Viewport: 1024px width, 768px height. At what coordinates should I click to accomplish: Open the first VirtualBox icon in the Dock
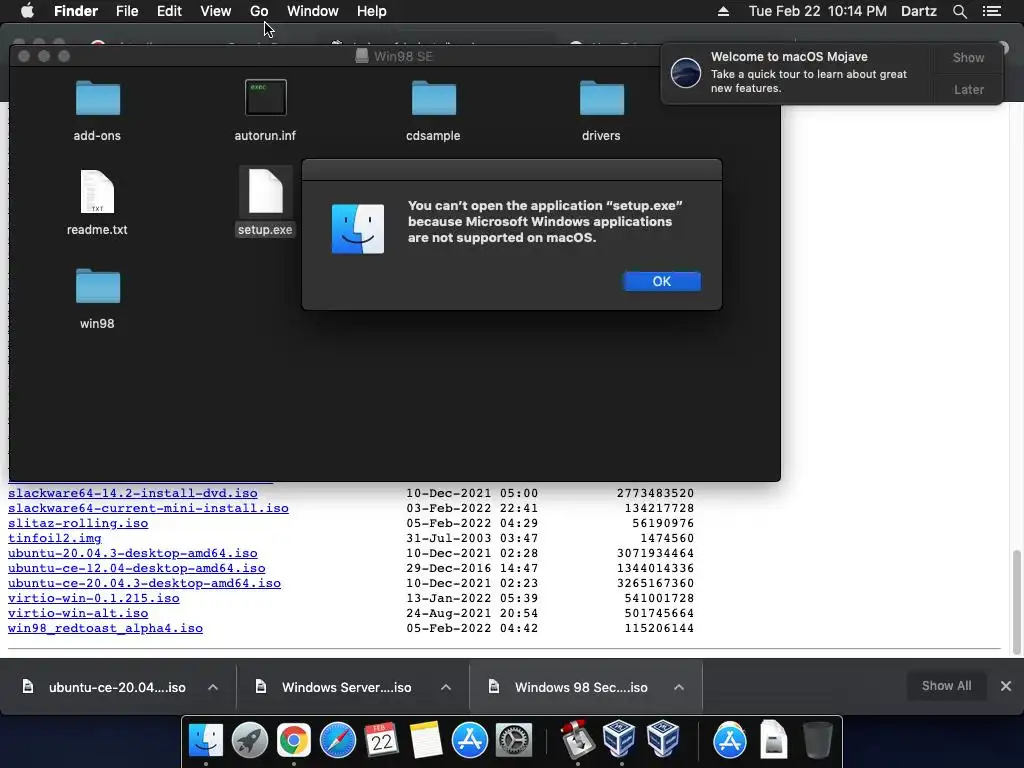[619, 739]
